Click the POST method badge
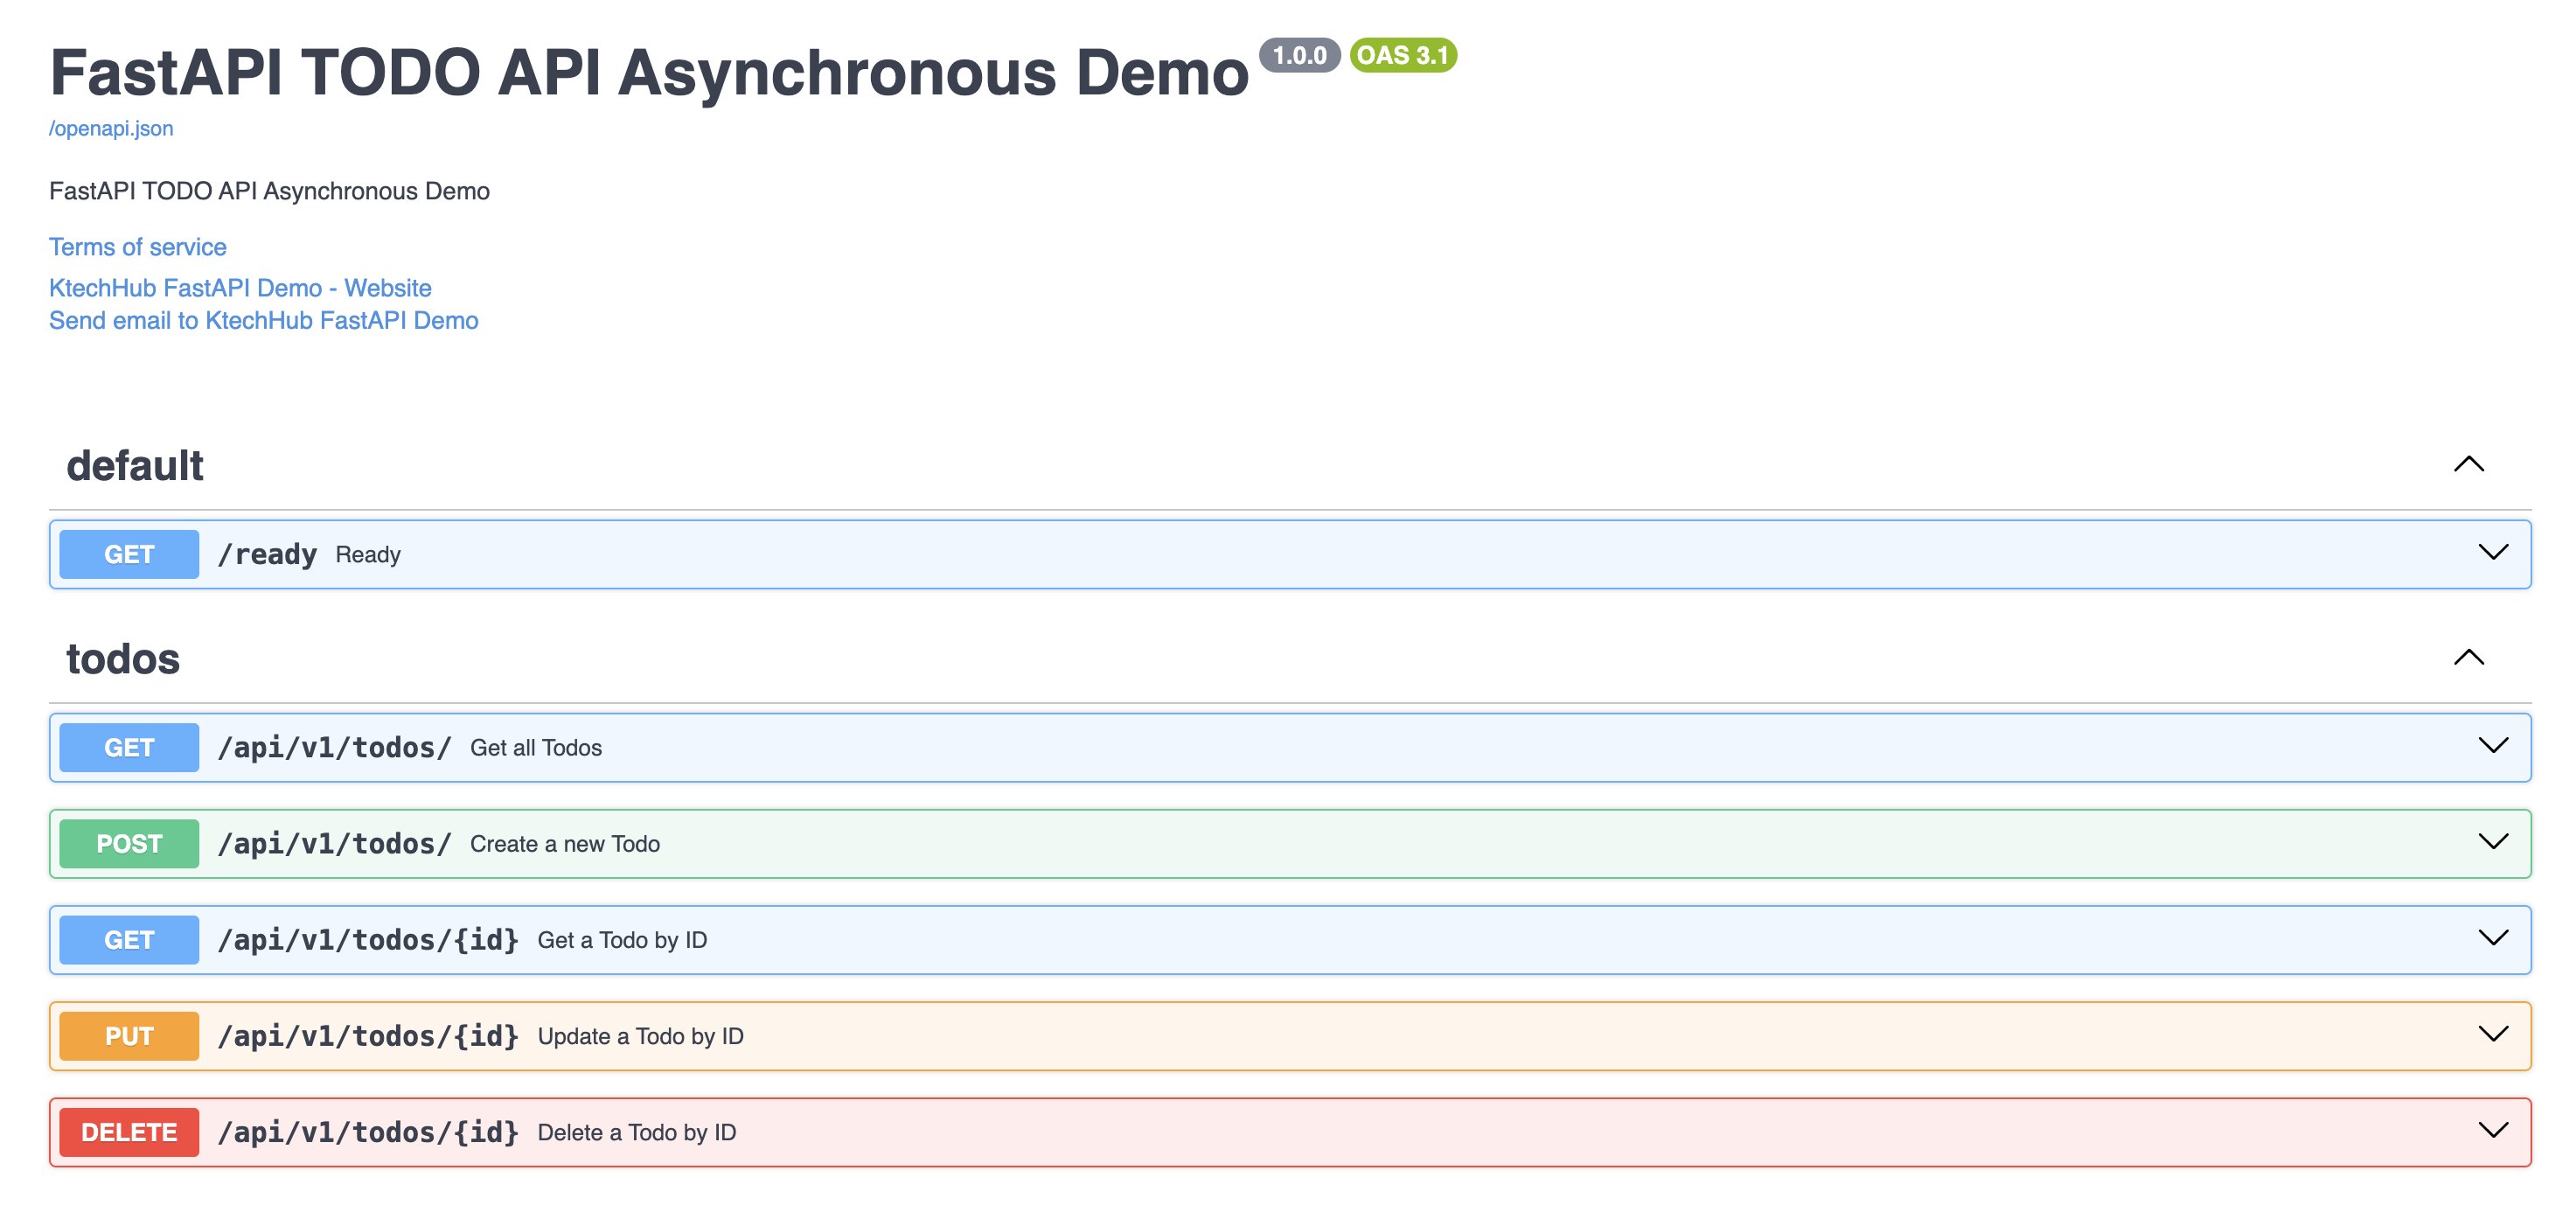The image size is (2576, 1226). (x=129, y=843)
